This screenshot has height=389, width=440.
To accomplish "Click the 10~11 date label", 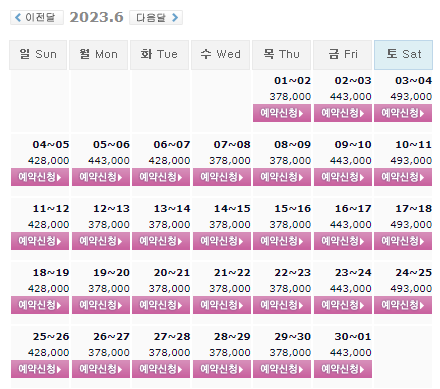I will tap(413, 145).
